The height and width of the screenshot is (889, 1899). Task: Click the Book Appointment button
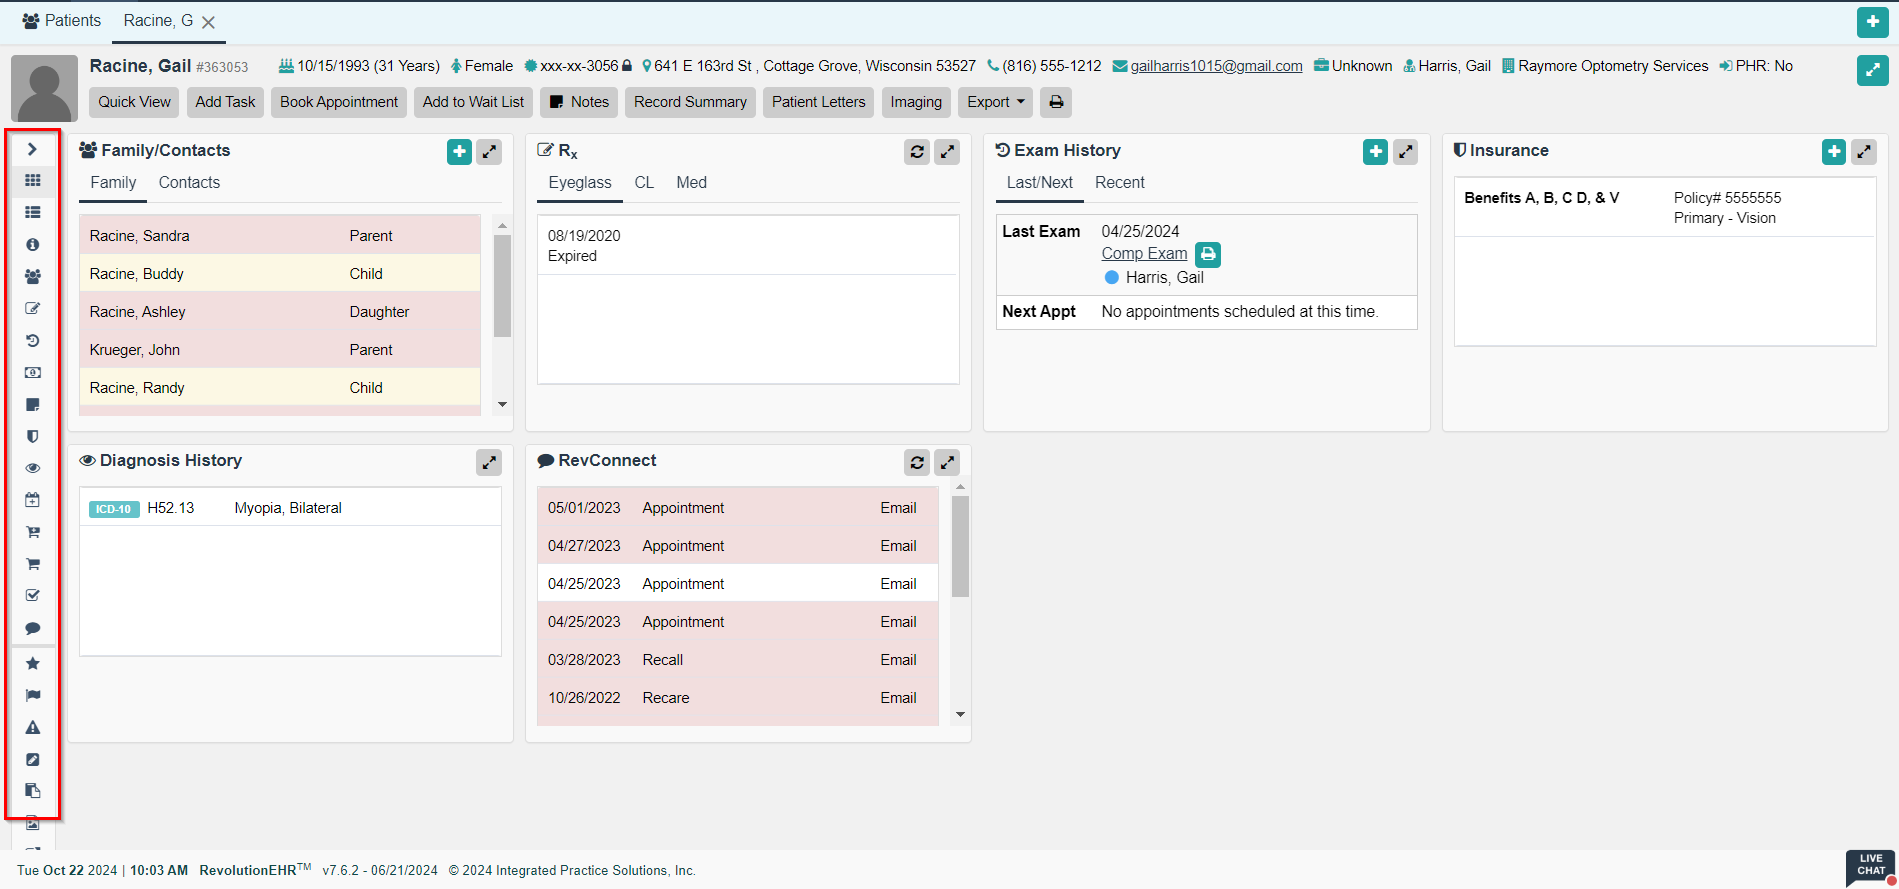click(x=339, y=102)
